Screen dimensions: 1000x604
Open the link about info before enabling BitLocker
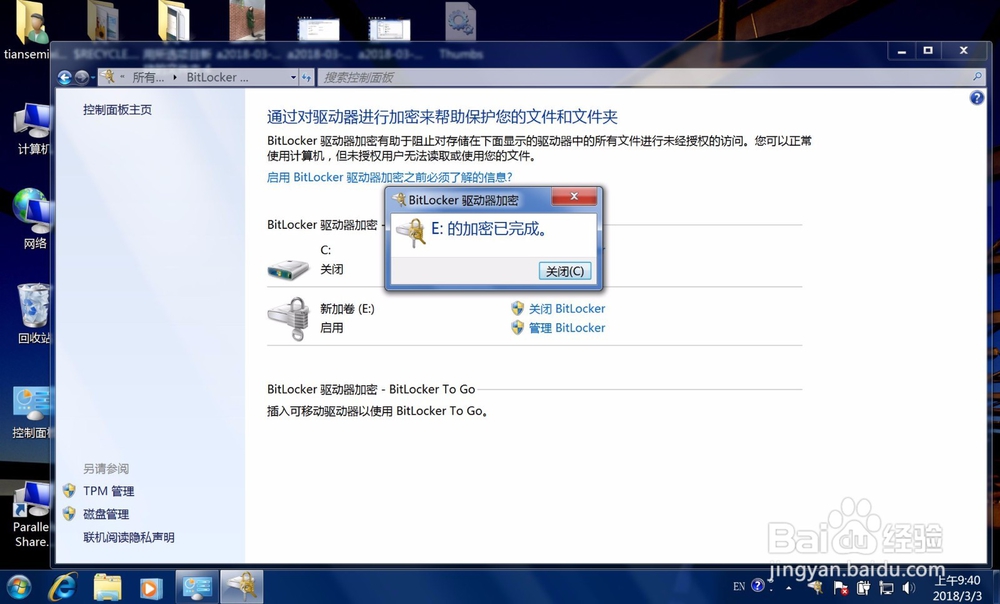(389, 177)
